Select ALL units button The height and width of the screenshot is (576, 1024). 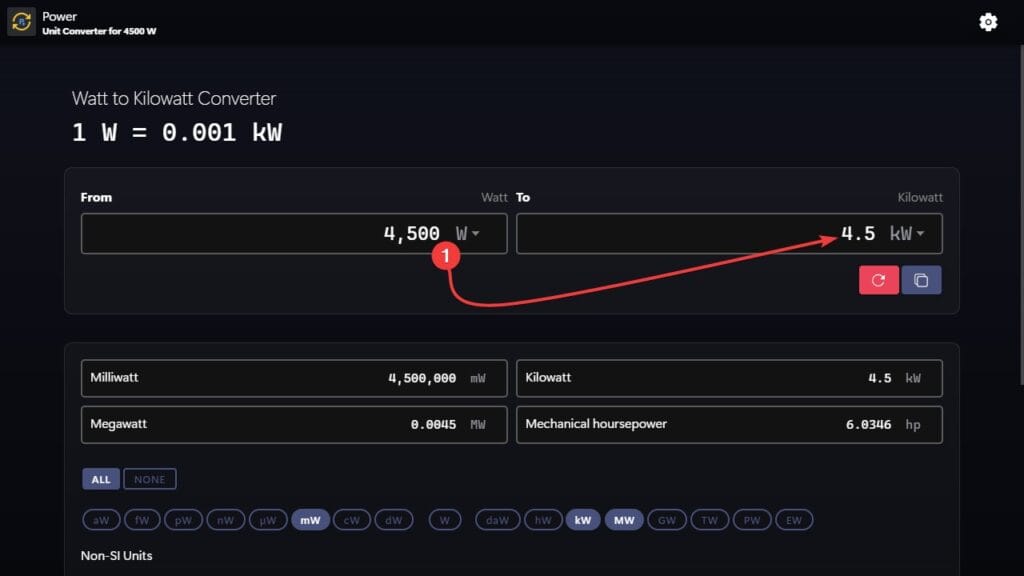click(x=101, y=479)
